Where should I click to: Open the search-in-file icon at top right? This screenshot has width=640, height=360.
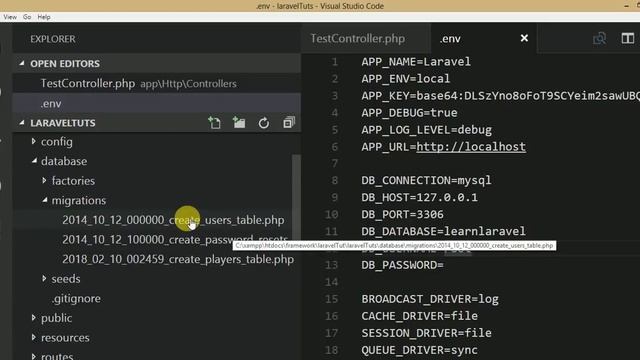pyautogui.click(x=600, y=38)
